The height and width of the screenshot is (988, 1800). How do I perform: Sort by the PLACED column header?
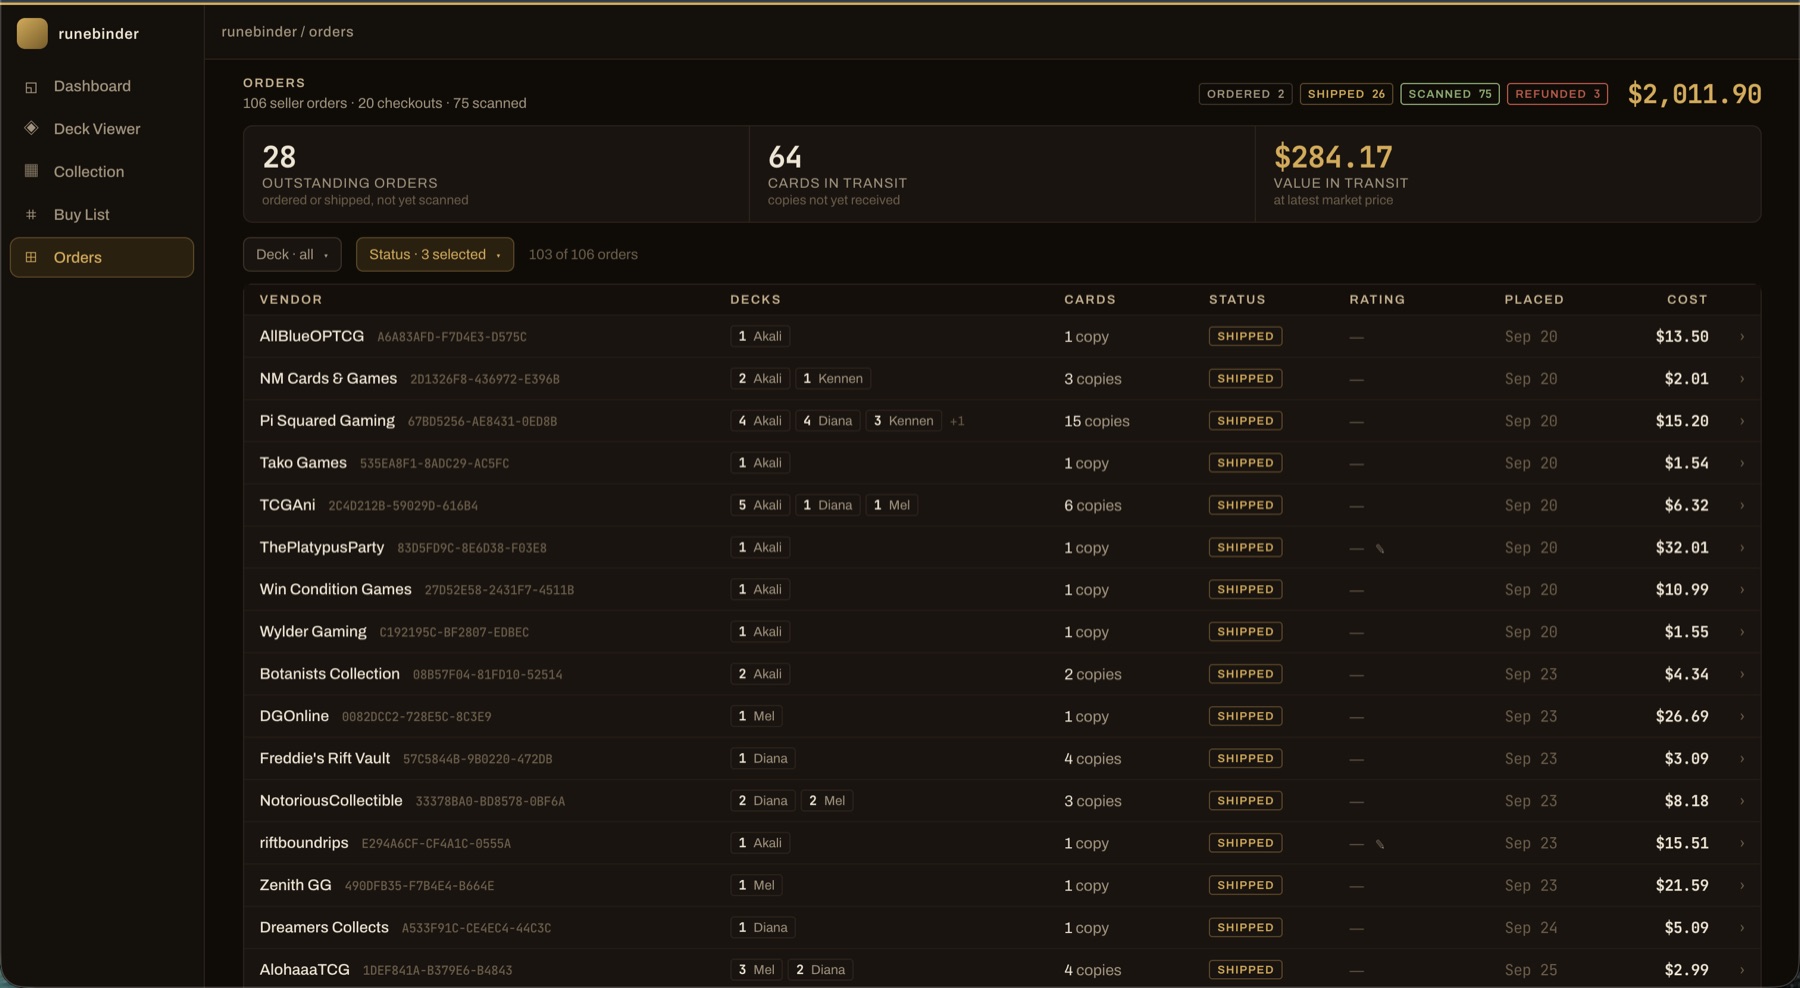click(x=1534, y=299)
